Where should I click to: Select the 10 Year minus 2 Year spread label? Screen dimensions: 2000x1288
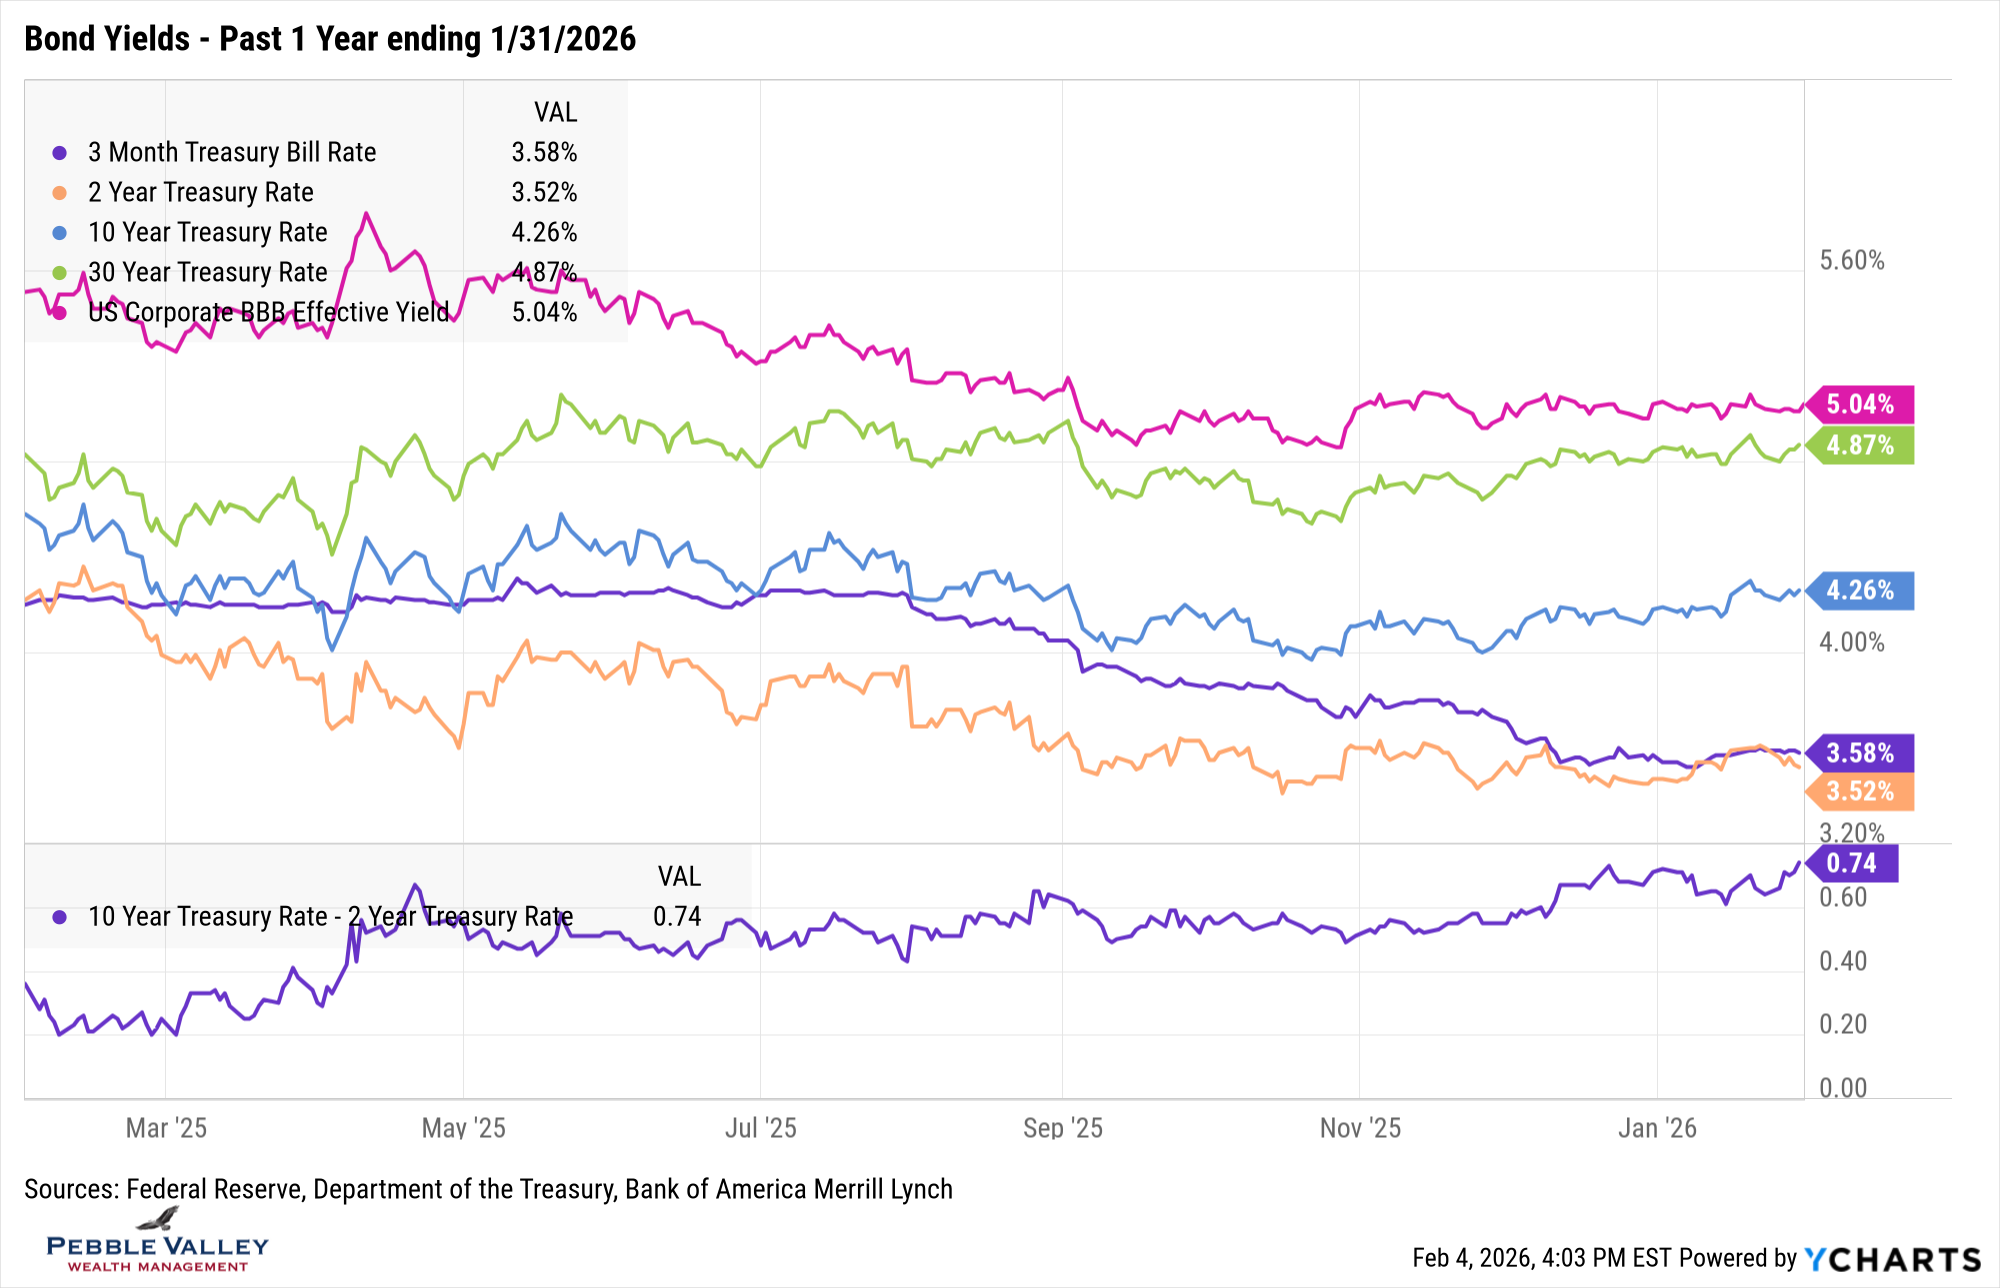pyautogui.click(x=330, y=916)
